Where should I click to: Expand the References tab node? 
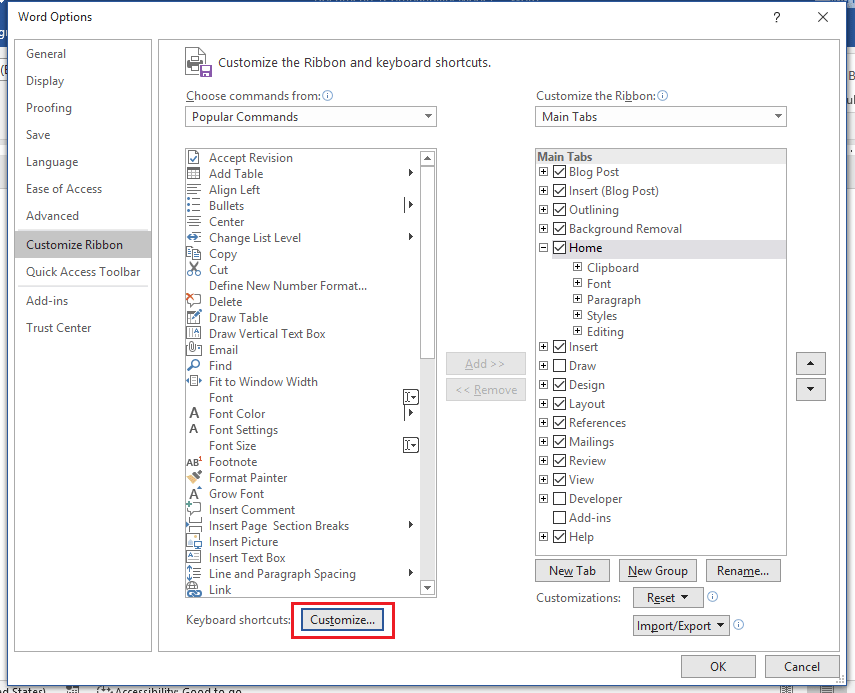(543, 423)
